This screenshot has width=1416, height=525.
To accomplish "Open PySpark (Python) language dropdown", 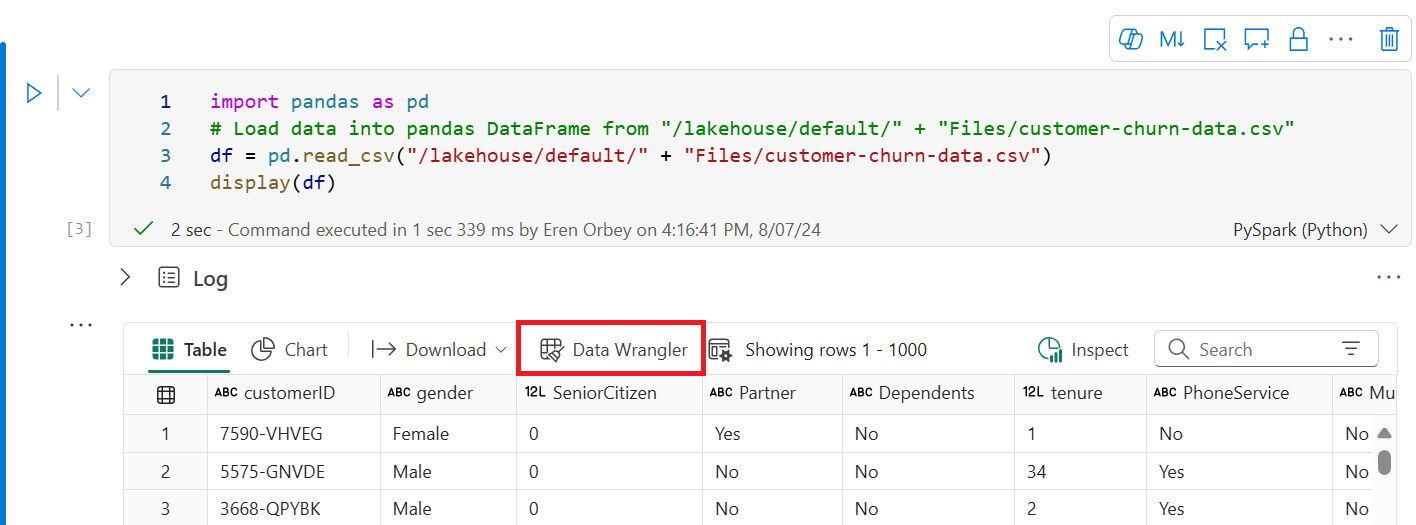I will (x=1315, y=230).
